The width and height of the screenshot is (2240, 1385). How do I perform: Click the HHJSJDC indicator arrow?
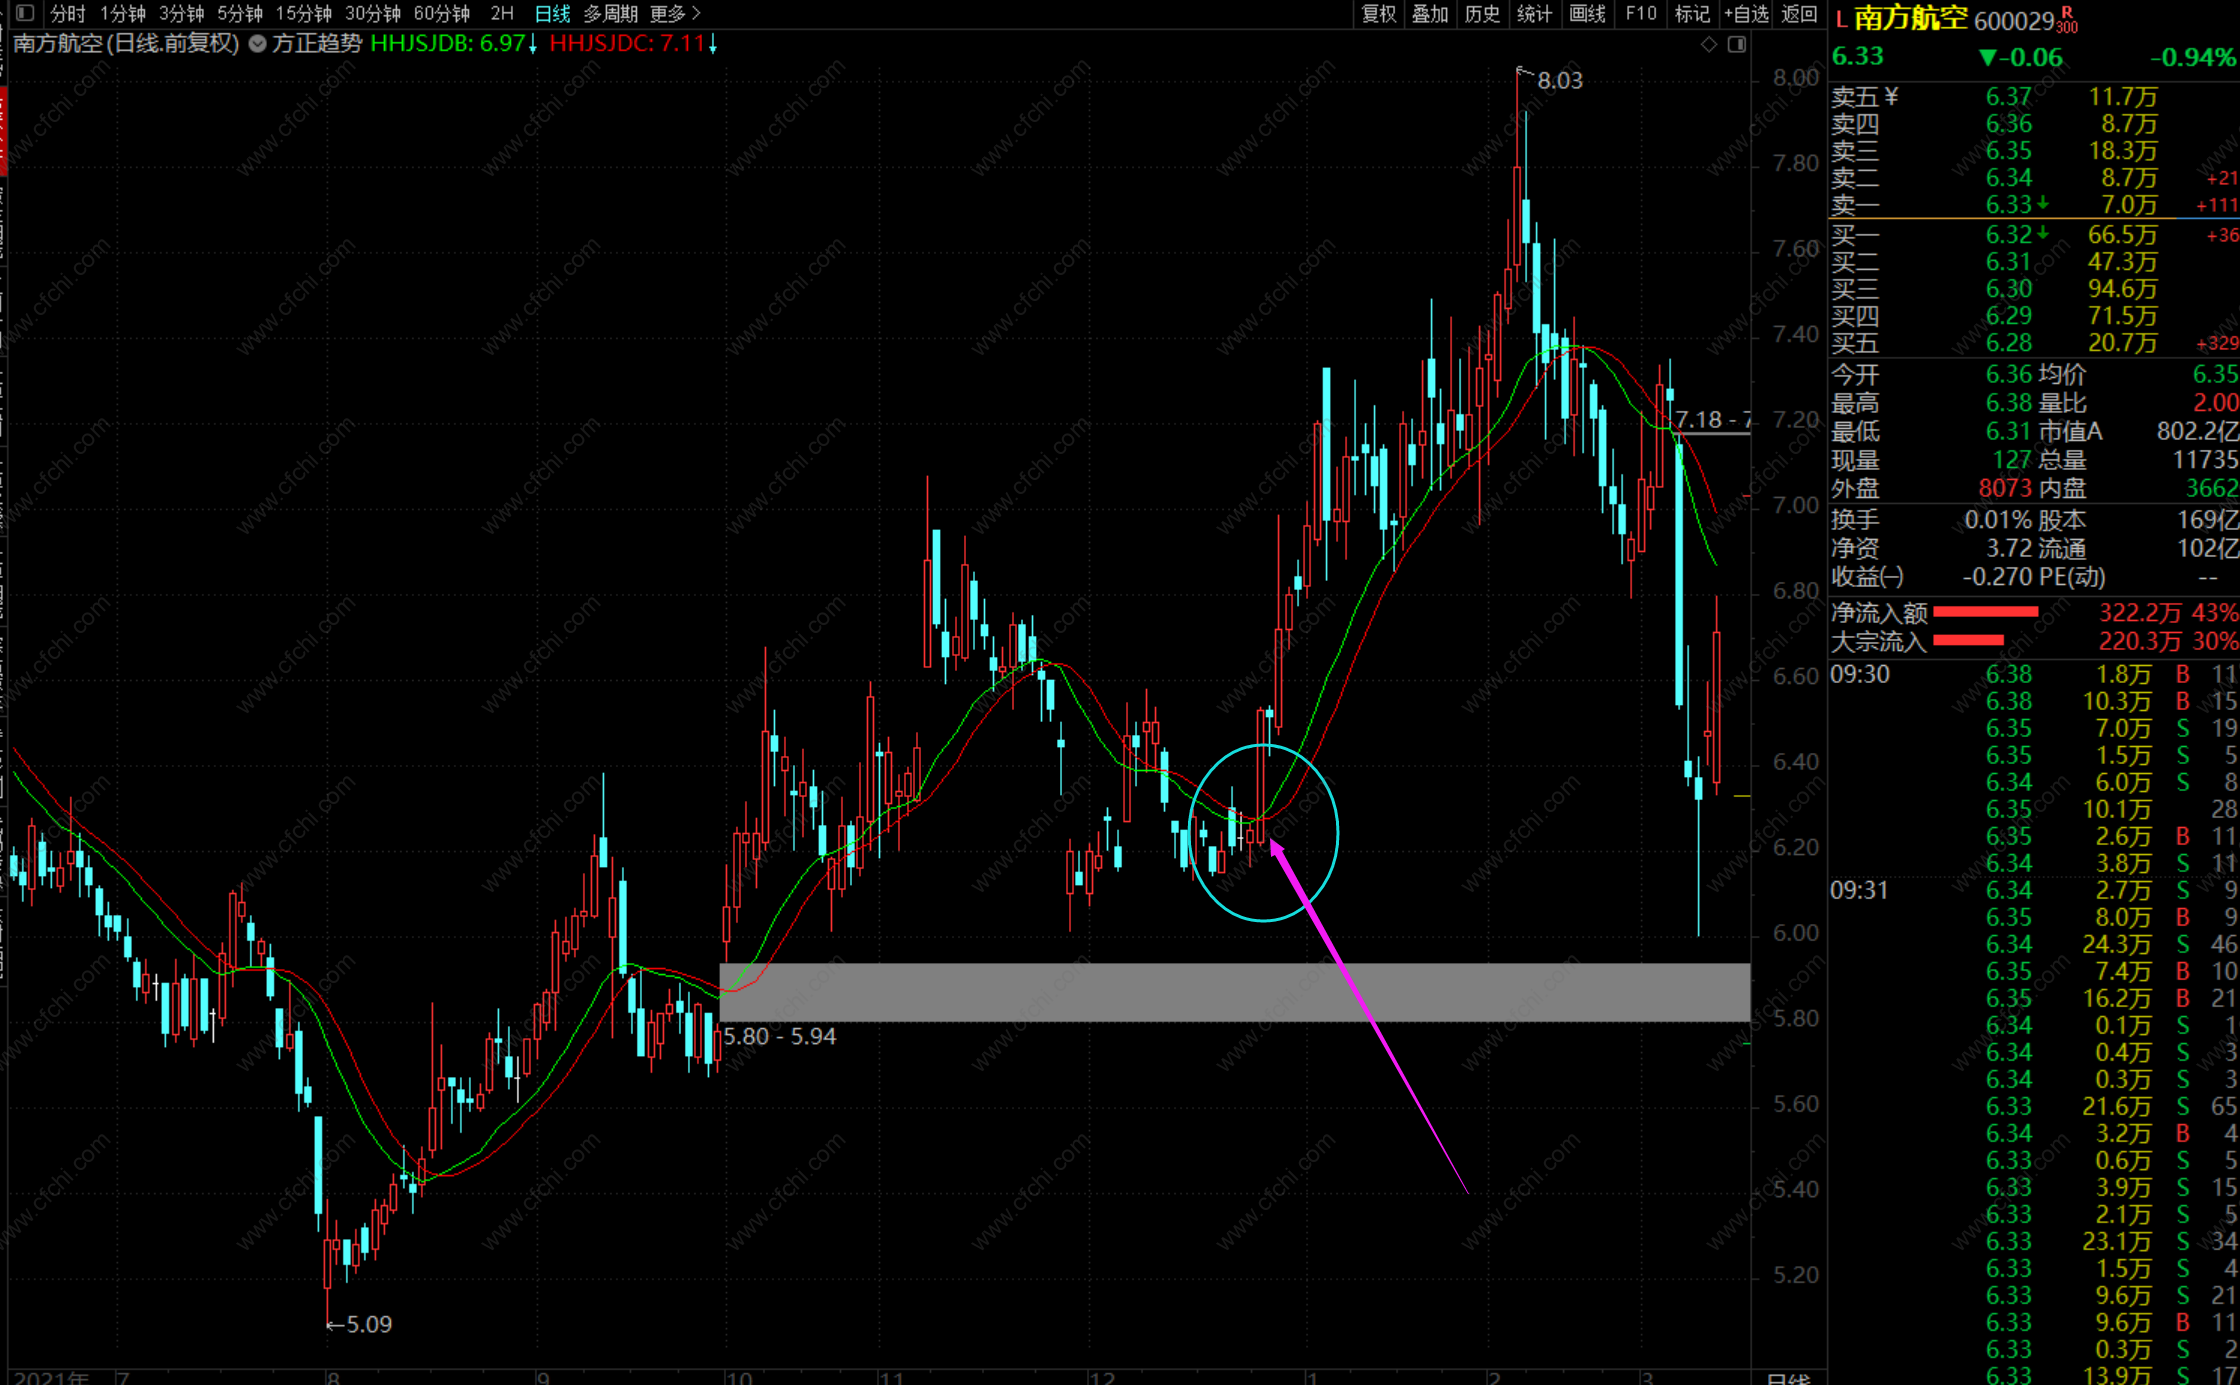point(713,44)
